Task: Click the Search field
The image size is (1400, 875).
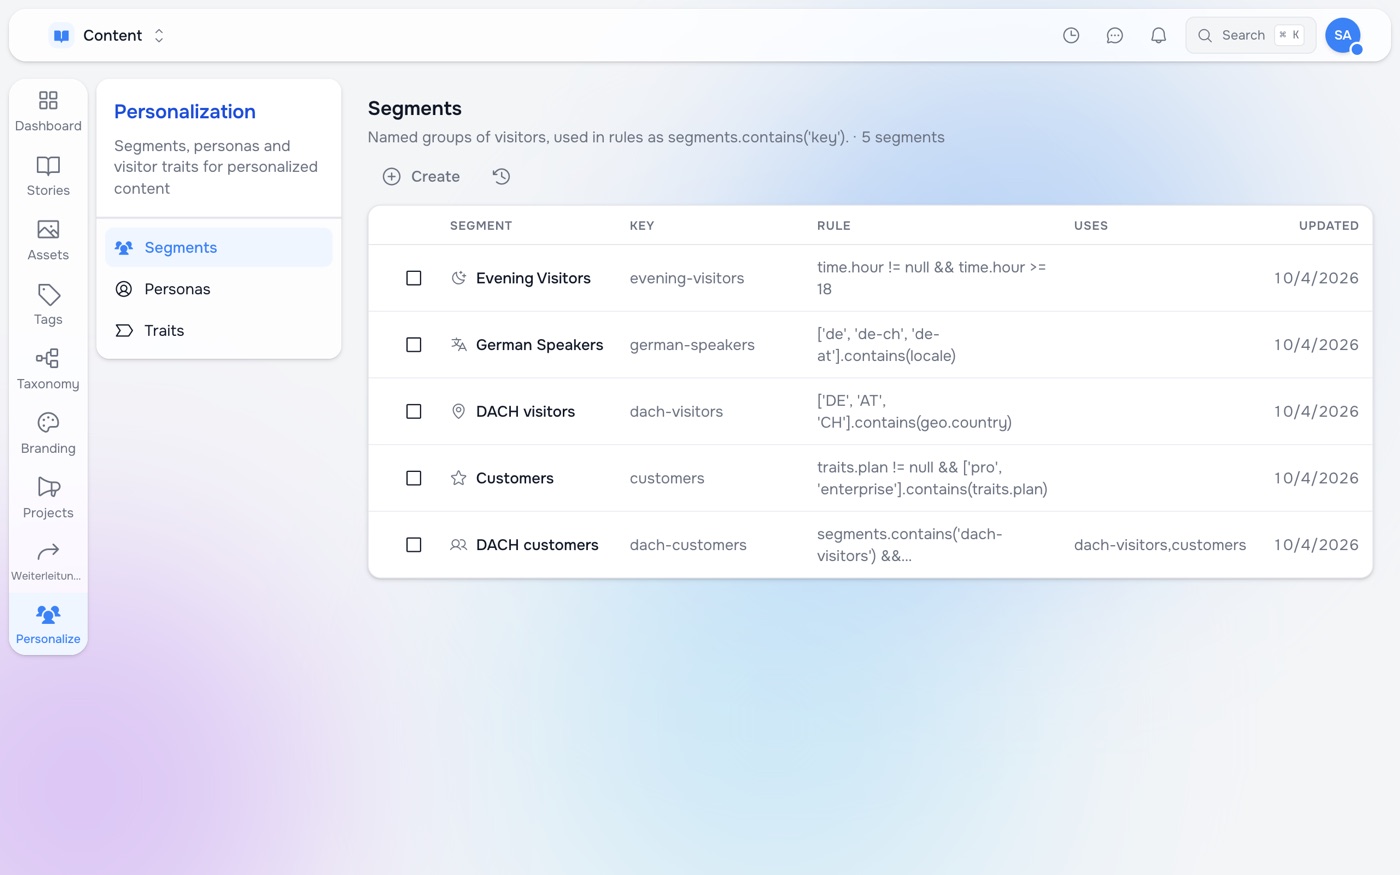Action: coord(1251,35)
